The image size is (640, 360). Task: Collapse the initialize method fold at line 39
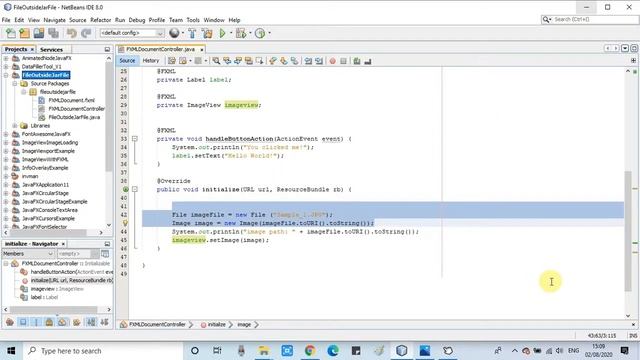pyautogui.click(x=135, y=189)
